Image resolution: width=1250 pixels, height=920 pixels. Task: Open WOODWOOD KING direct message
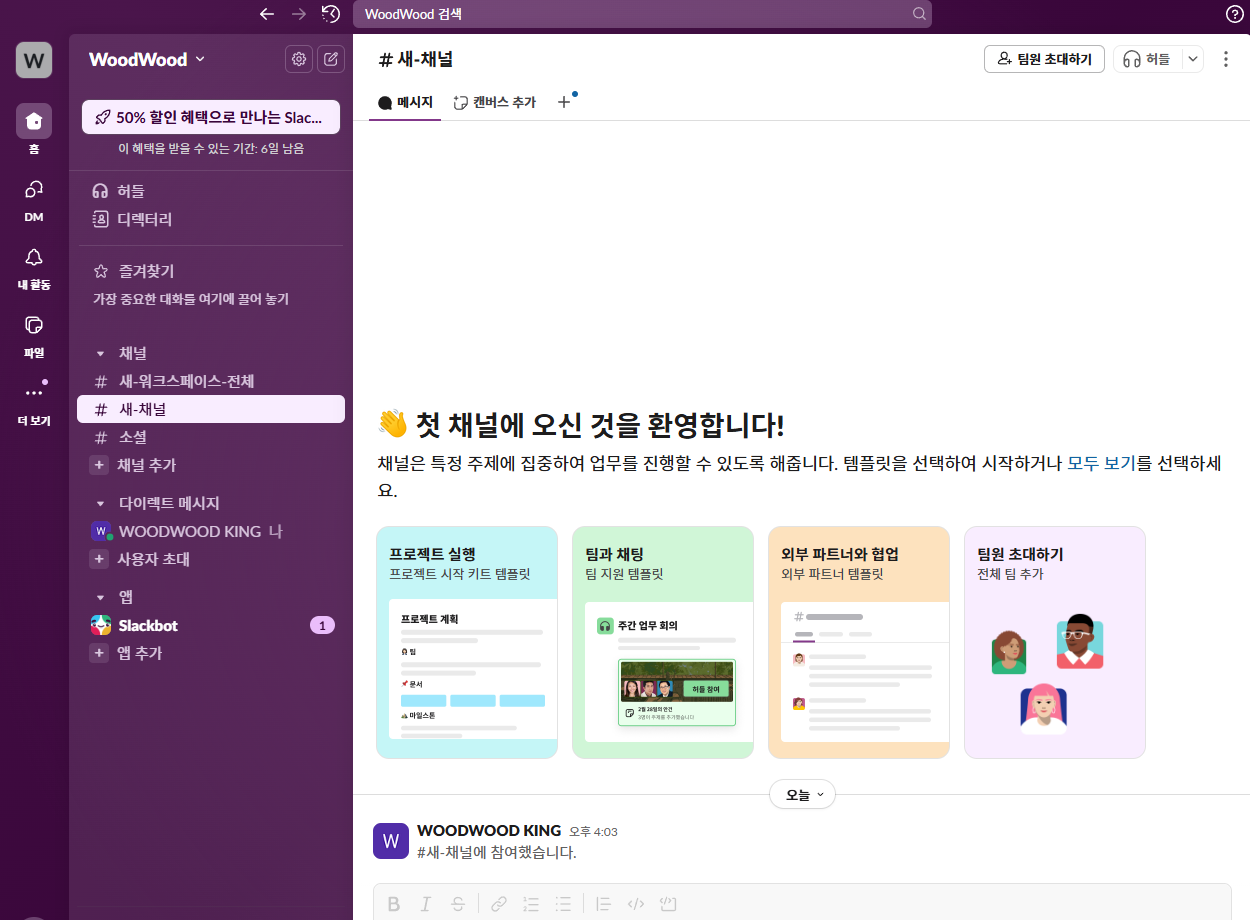click(x=211, y=531)
